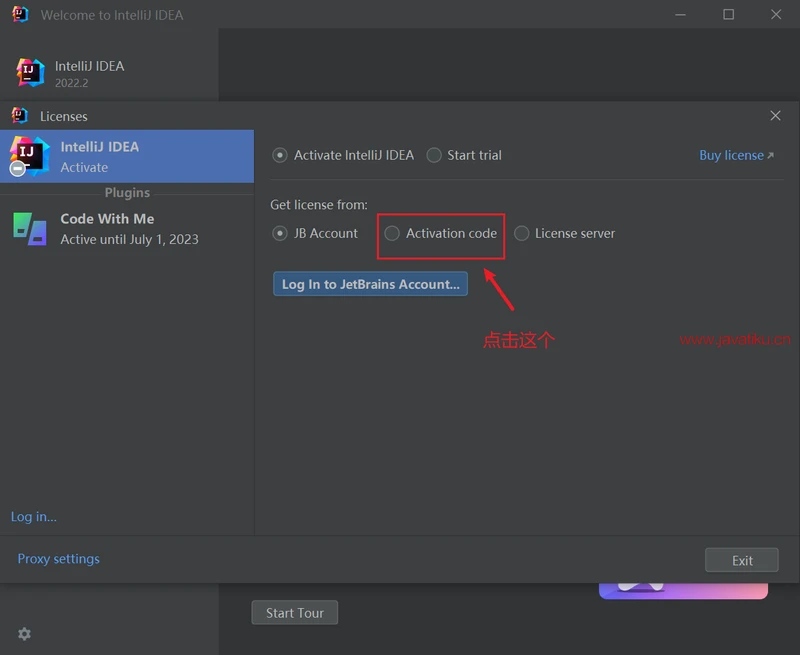Open Proxy settings
The width and height of the screenshot is (800, 655).
pos(59,559)
